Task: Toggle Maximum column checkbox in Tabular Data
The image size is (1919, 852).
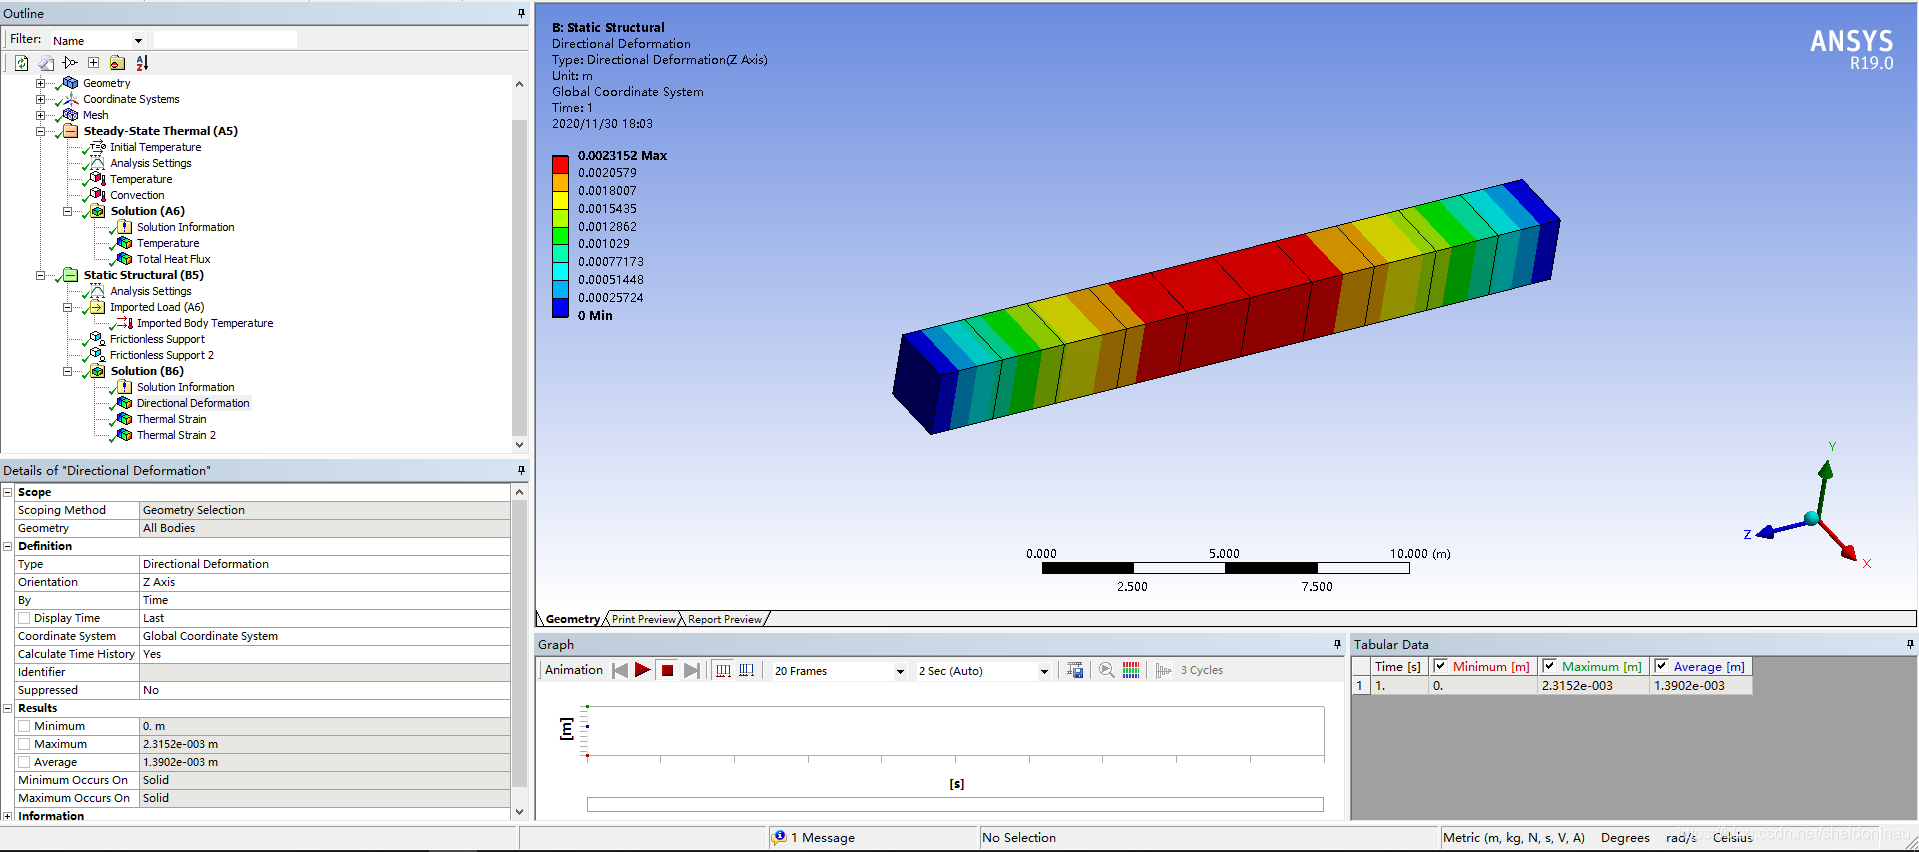Action: pos(1549,666)
